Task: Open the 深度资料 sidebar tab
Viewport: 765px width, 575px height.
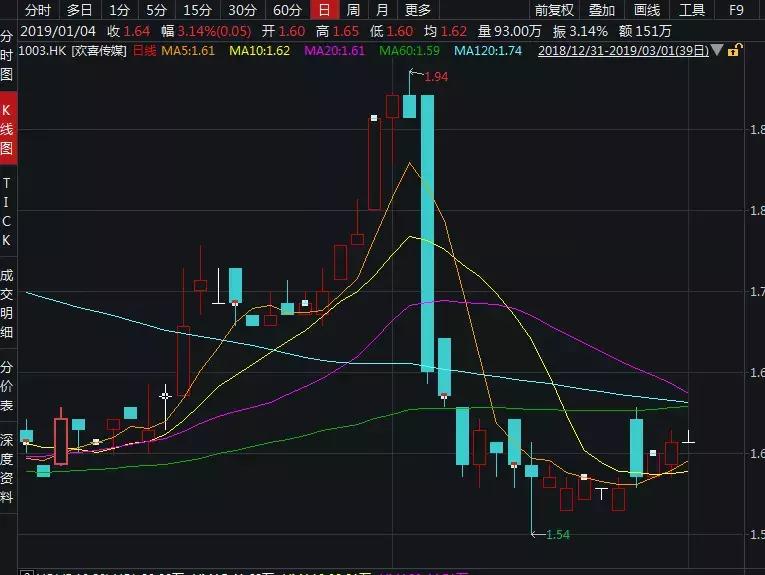Action: (x=6, y=468)
